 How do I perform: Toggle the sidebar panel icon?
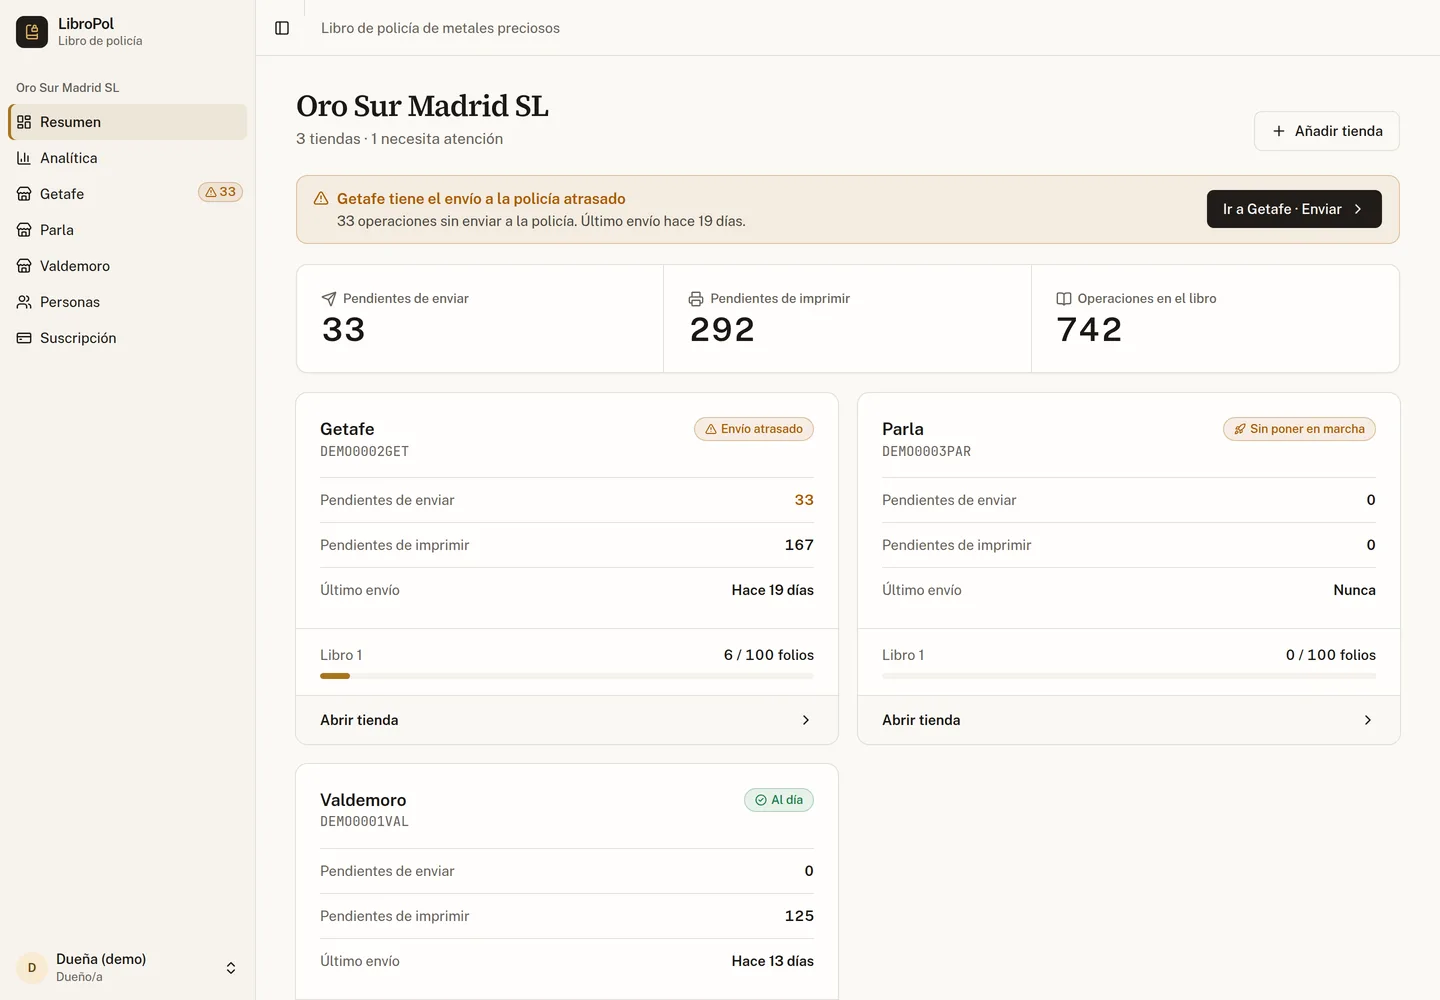click(282, 28)
